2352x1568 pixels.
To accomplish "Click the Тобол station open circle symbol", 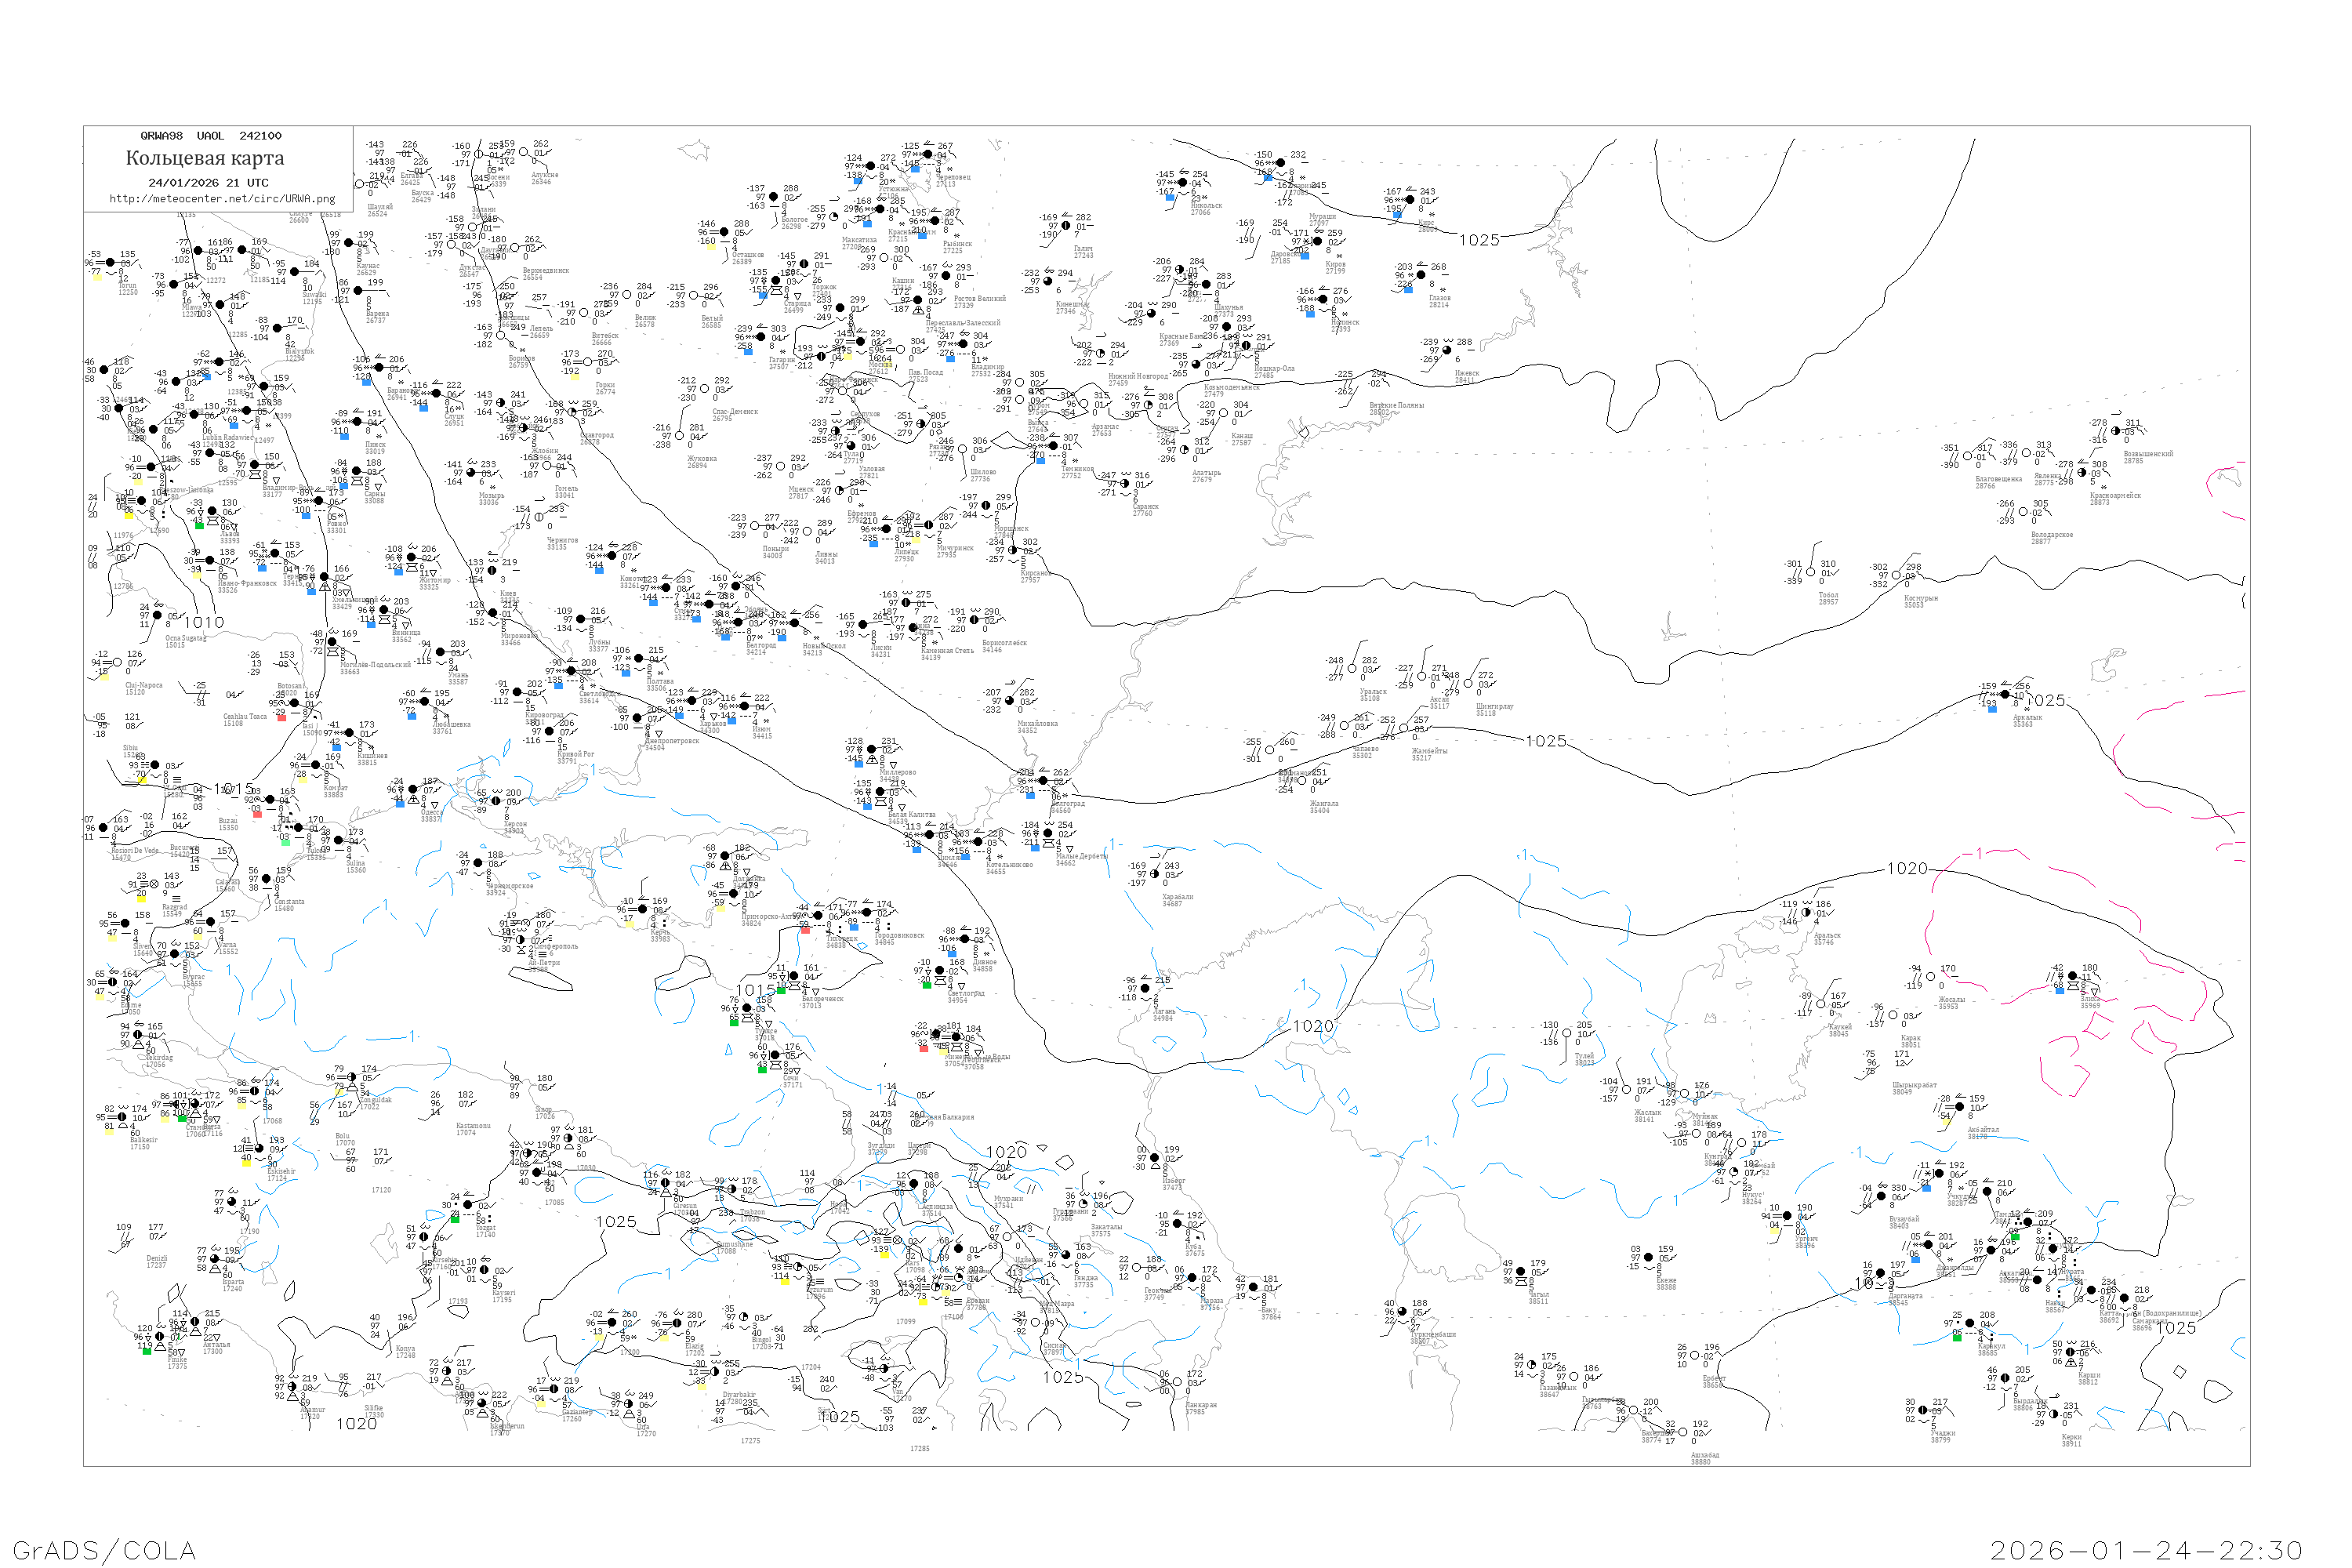I will point(1810,573).
